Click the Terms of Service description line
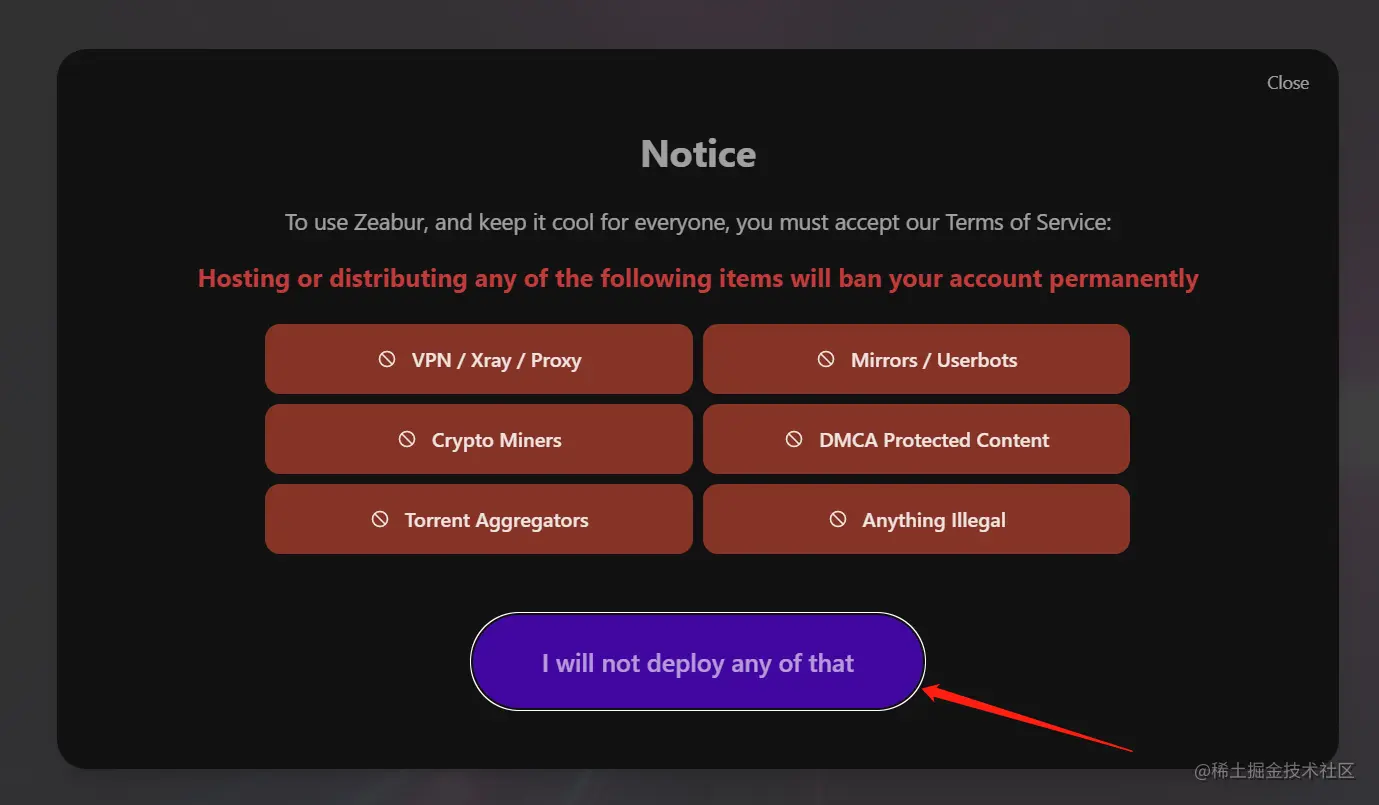 [698, 222]
